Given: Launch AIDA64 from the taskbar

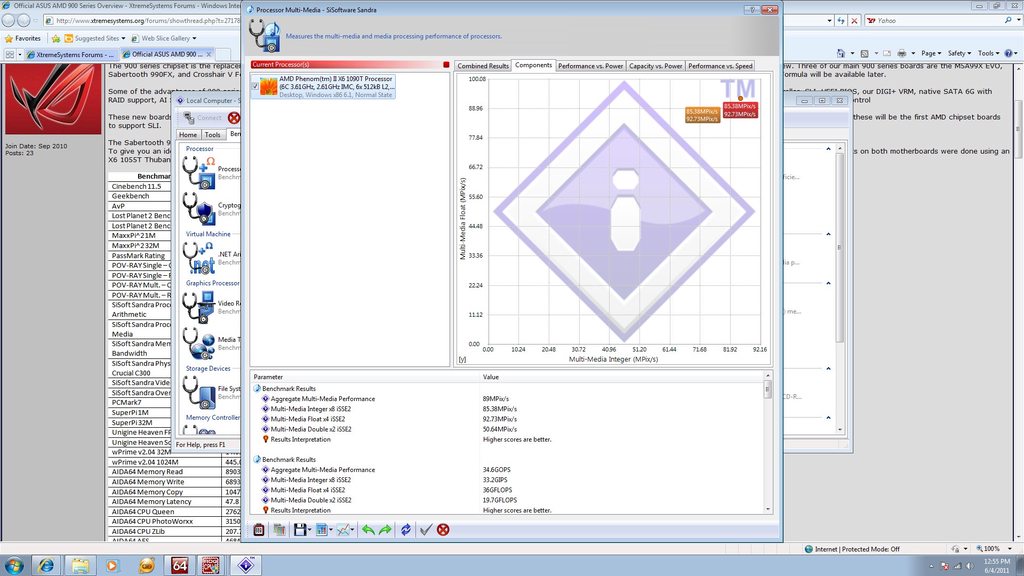Looking at the screenshot, I should coord(180,565).
